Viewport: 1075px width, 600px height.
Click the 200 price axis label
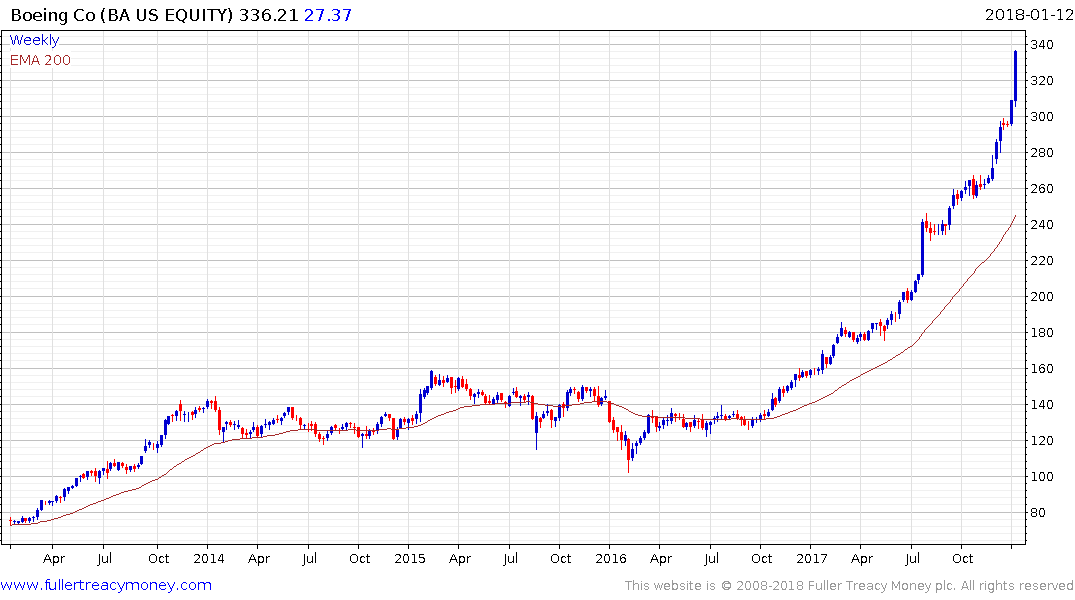(1042, 296)
